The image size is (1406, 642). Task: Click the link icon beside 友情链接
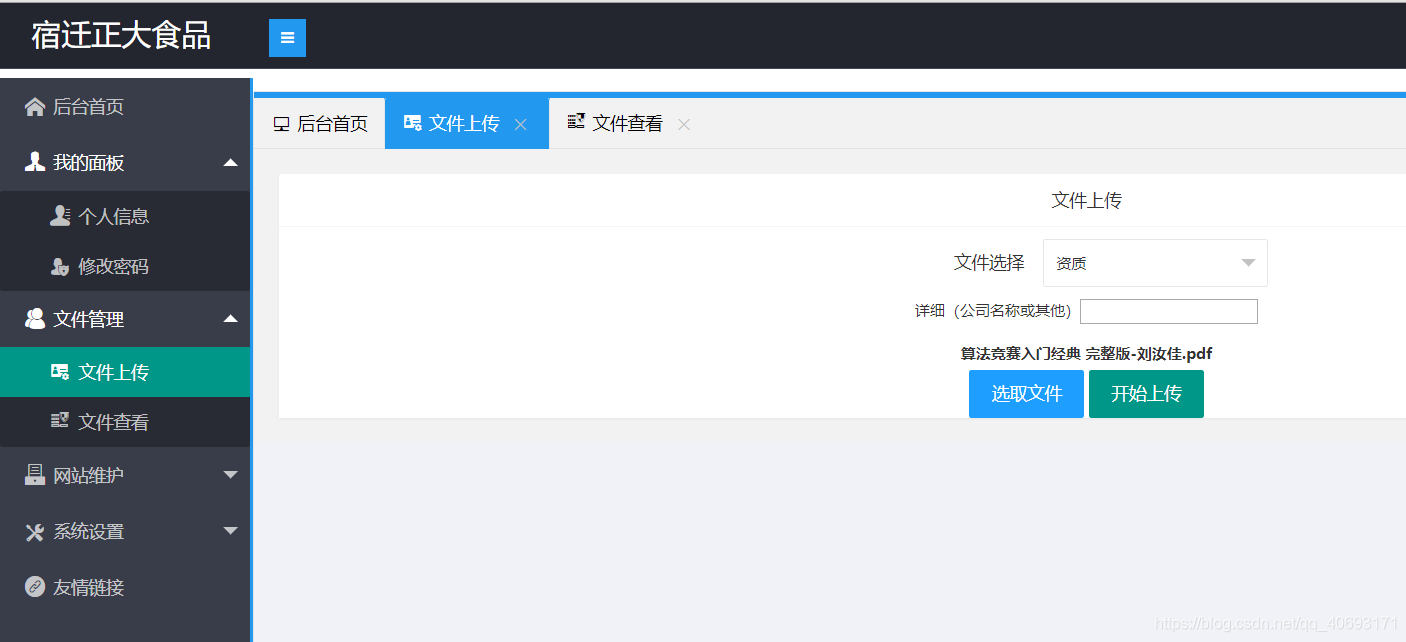[x=35, y=587]
